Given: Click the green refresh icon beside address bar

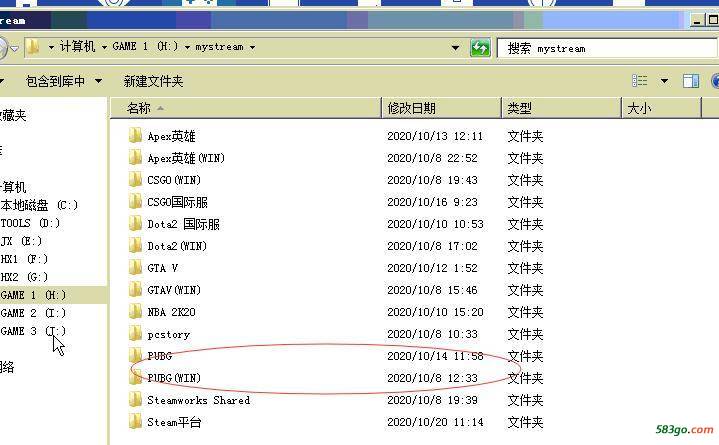Looking at the screenshot, I should click(x=480, y=48).
